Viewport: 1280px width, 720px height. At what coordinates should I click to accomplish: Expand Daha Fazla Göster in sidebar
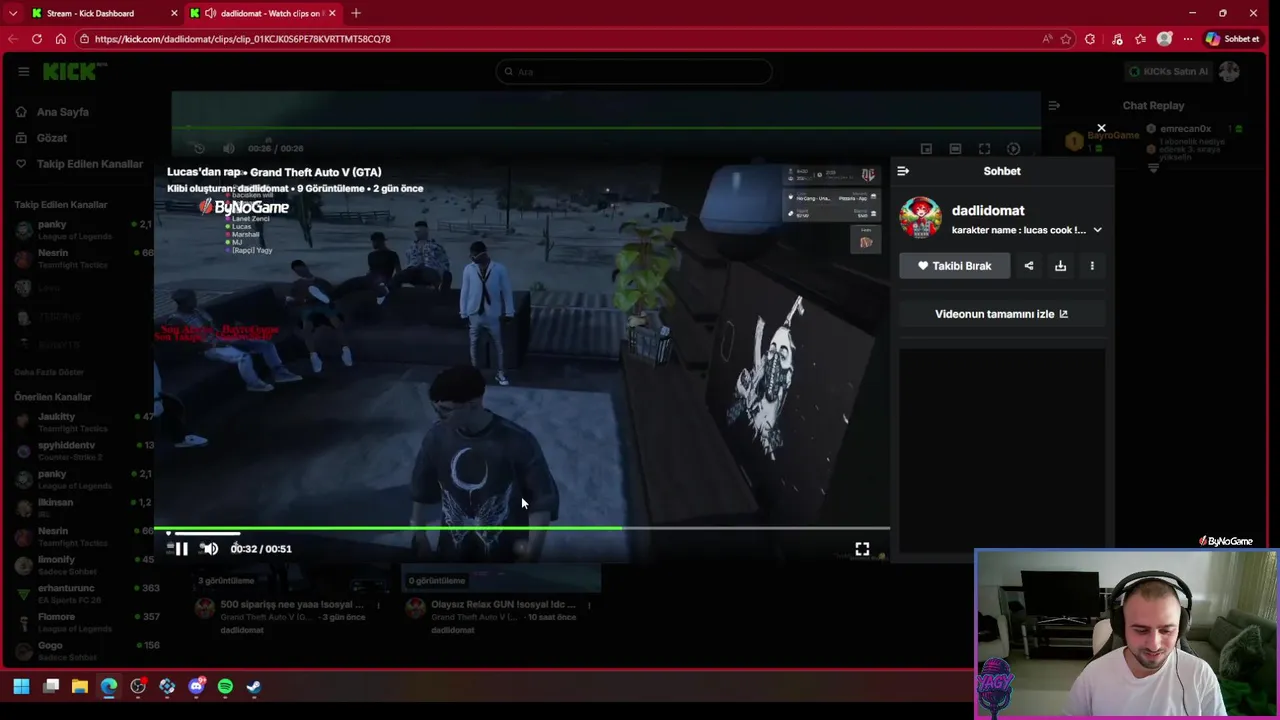(49, 372)
